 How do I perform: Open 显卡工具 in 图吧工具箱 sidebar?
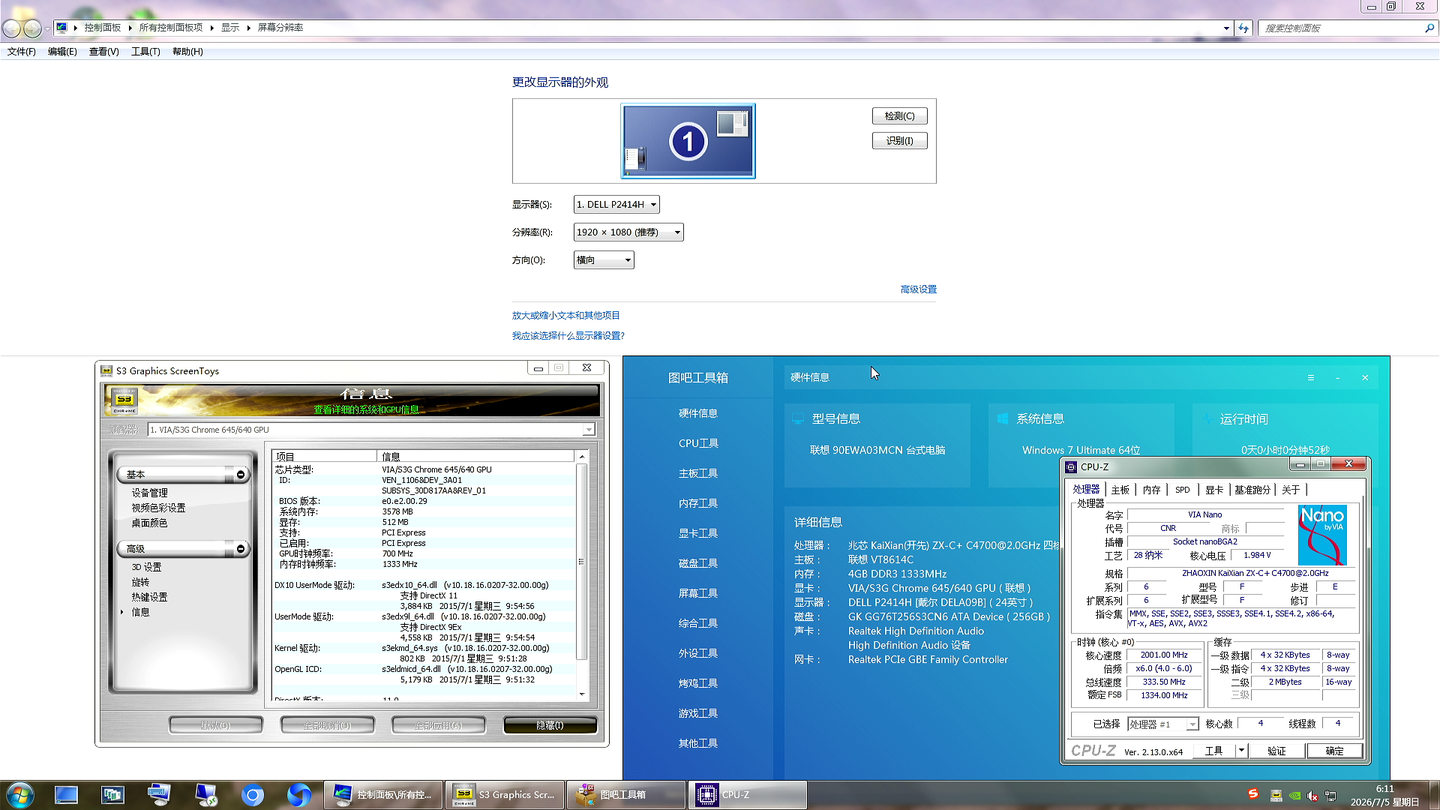(698, 533)
